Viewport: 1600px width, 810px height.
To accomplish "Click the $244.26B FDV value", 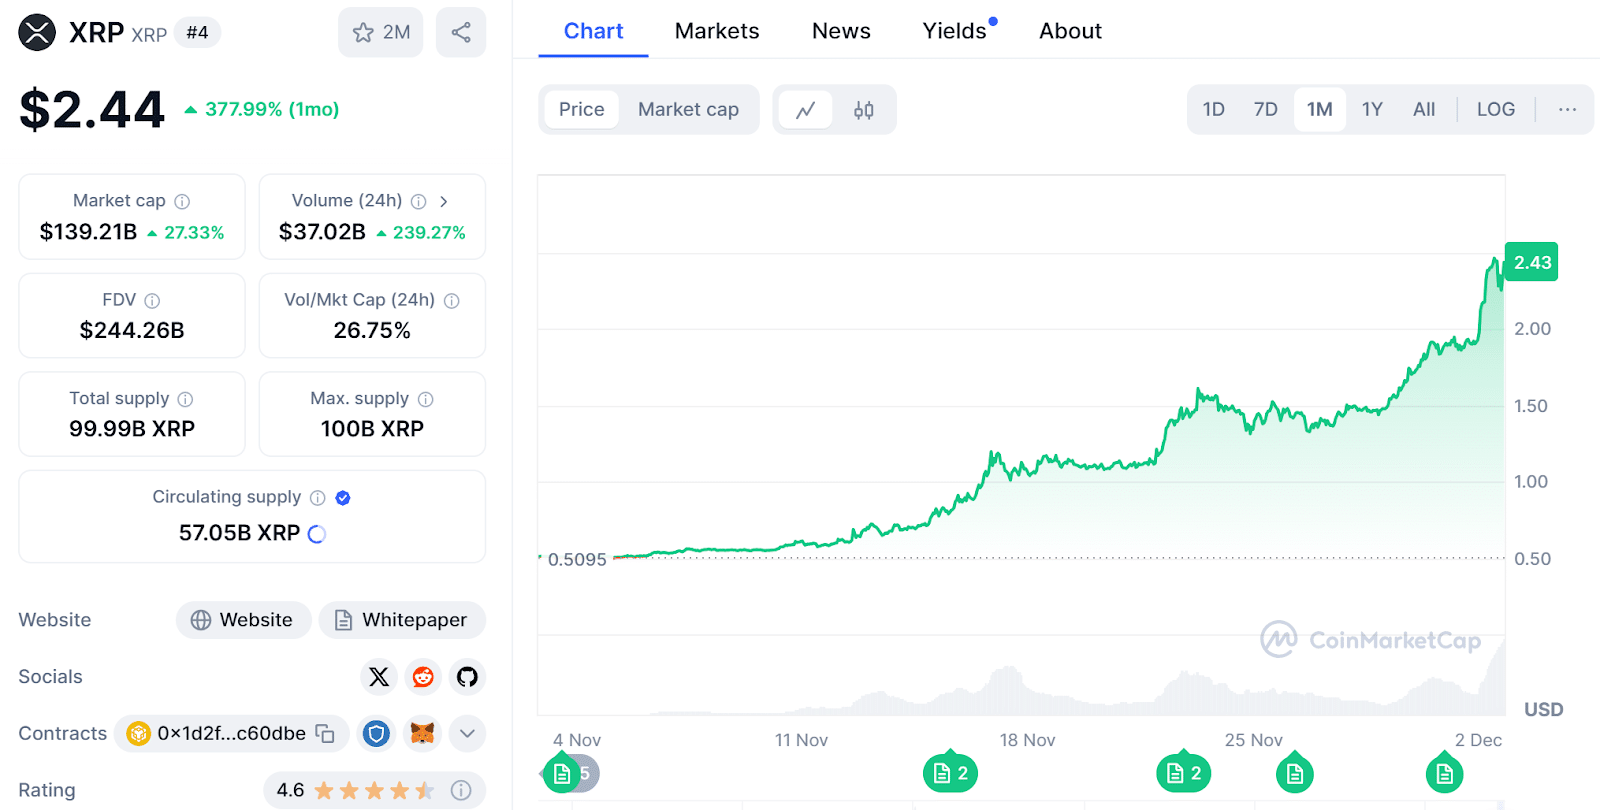I will [132, 331].
